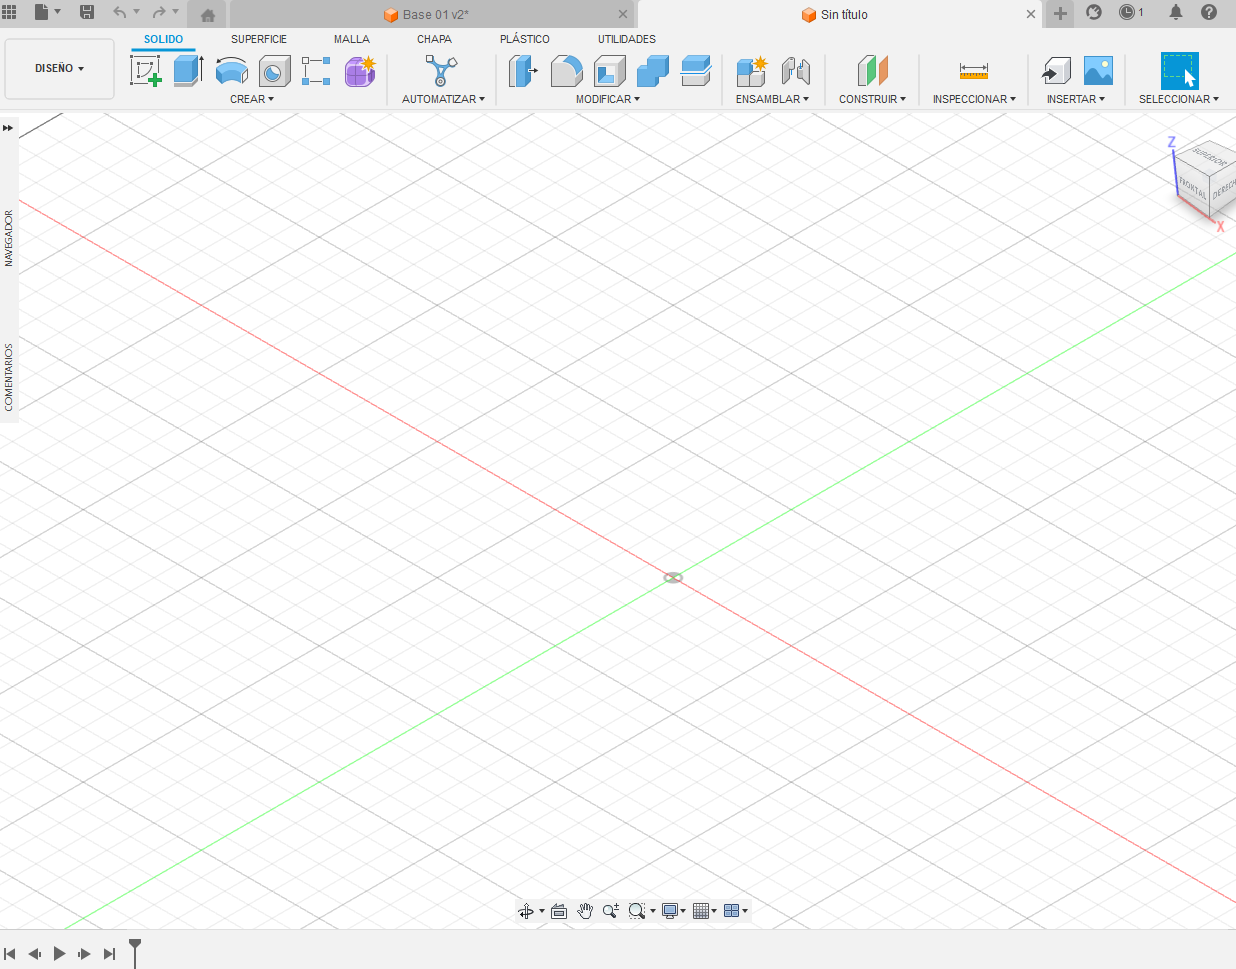
Task: Select the Combine tool
Action: coord(653,71)
